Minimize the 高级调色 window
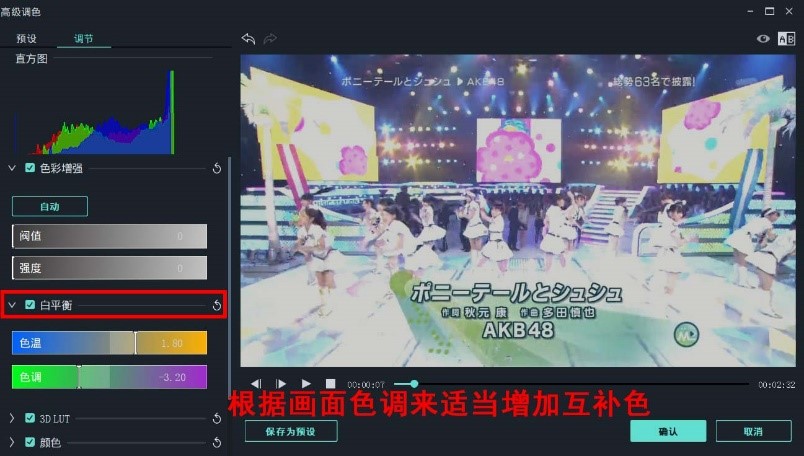804x456 pixels. pos(750,11)
